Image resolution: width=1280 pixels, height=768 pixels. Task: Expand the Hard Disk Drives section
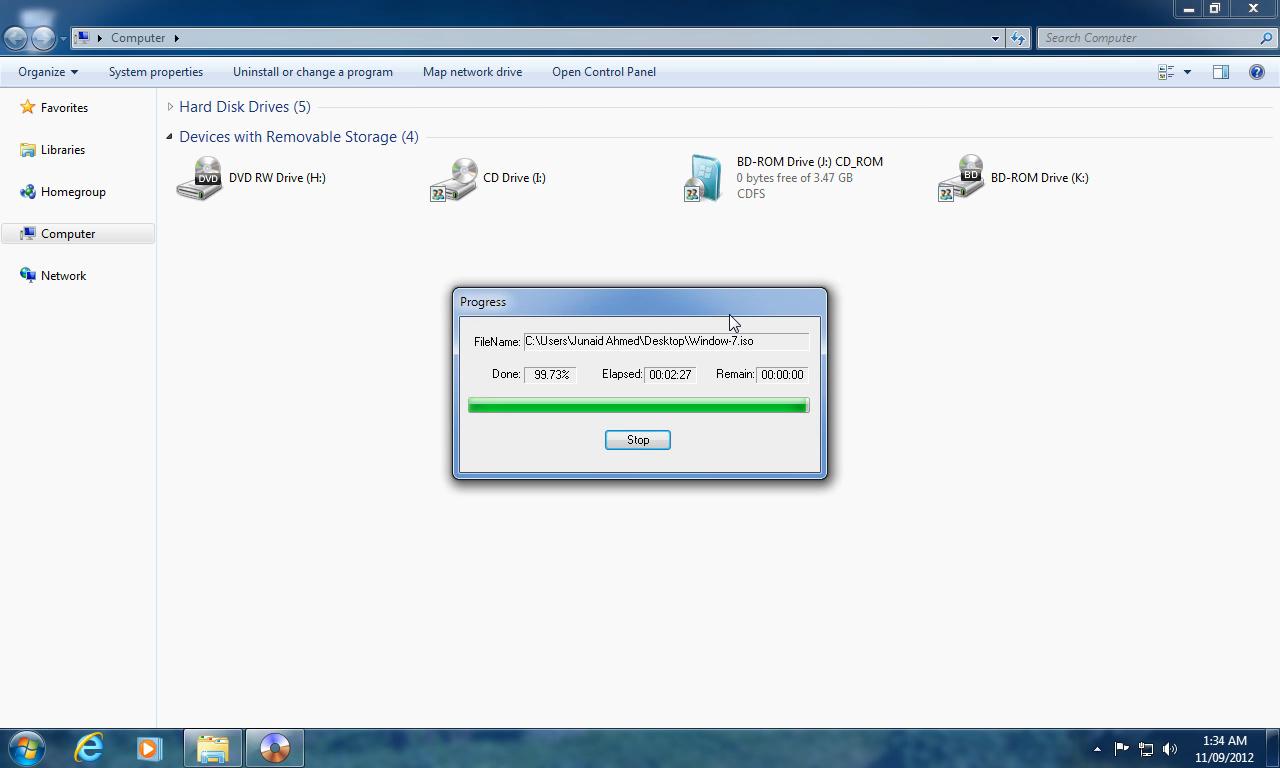click(171, 106)
